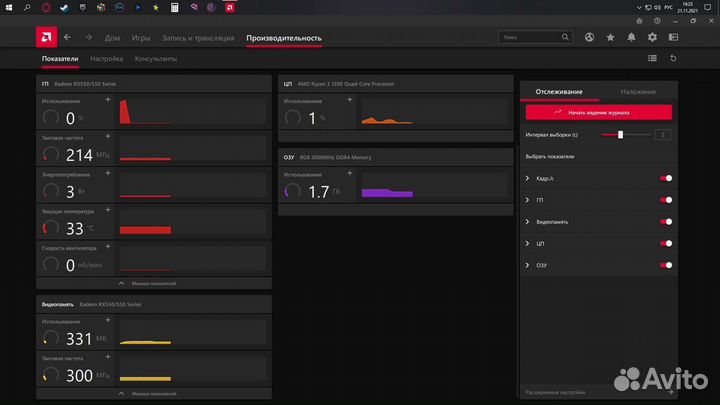This screenshot has height=405, width=720.
Task: Open the web browser globe icon
Action: click(x=589, y=37)
